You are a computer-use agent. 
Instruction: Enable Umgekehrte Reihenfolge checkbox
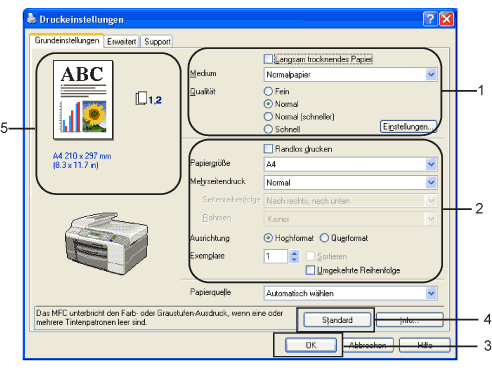point(310,270)
